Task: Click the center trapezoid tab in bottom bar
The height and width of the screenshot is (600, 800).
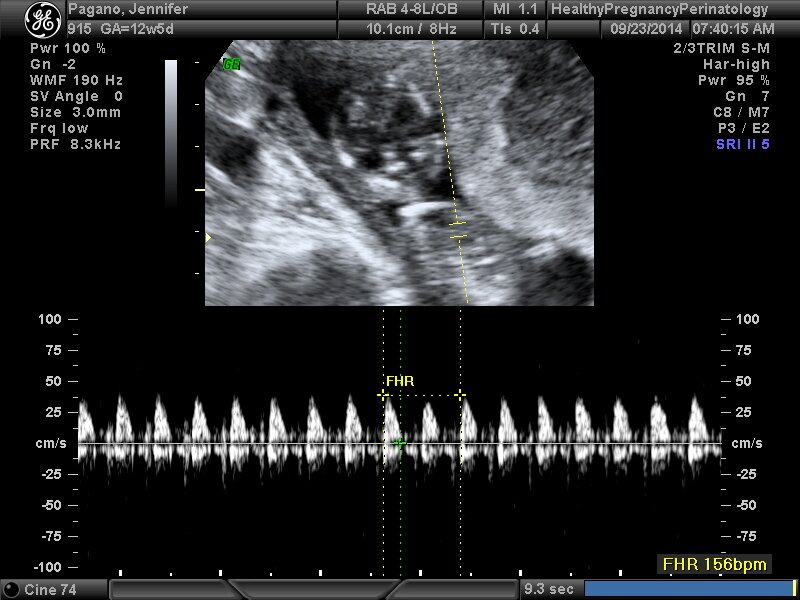Action: coord(313,590)
